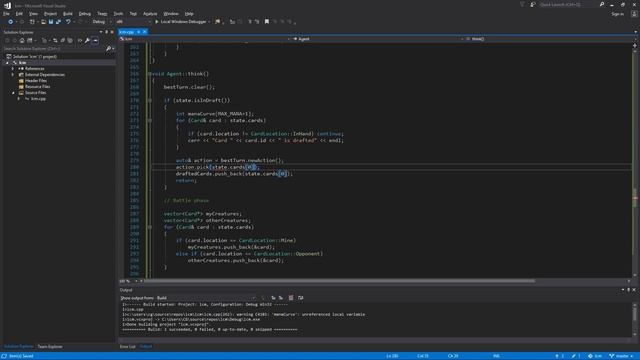Click the bookmark toolbar icon
The height and width of the screenshot is (360, 640).
pyautogui.click(x=267, y=22)
